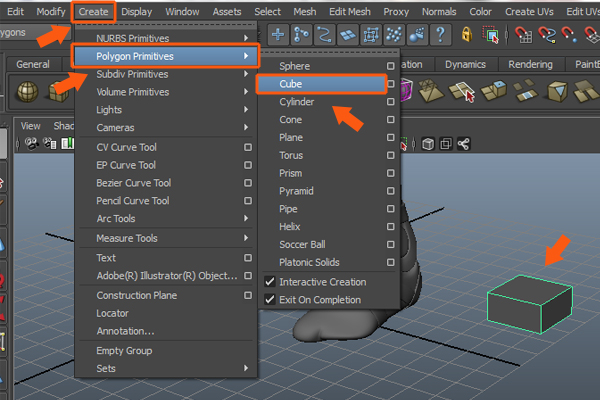Click the snap to curve magnet icon
This screenshot has width=600, height=400.
(x=549, y=35)
